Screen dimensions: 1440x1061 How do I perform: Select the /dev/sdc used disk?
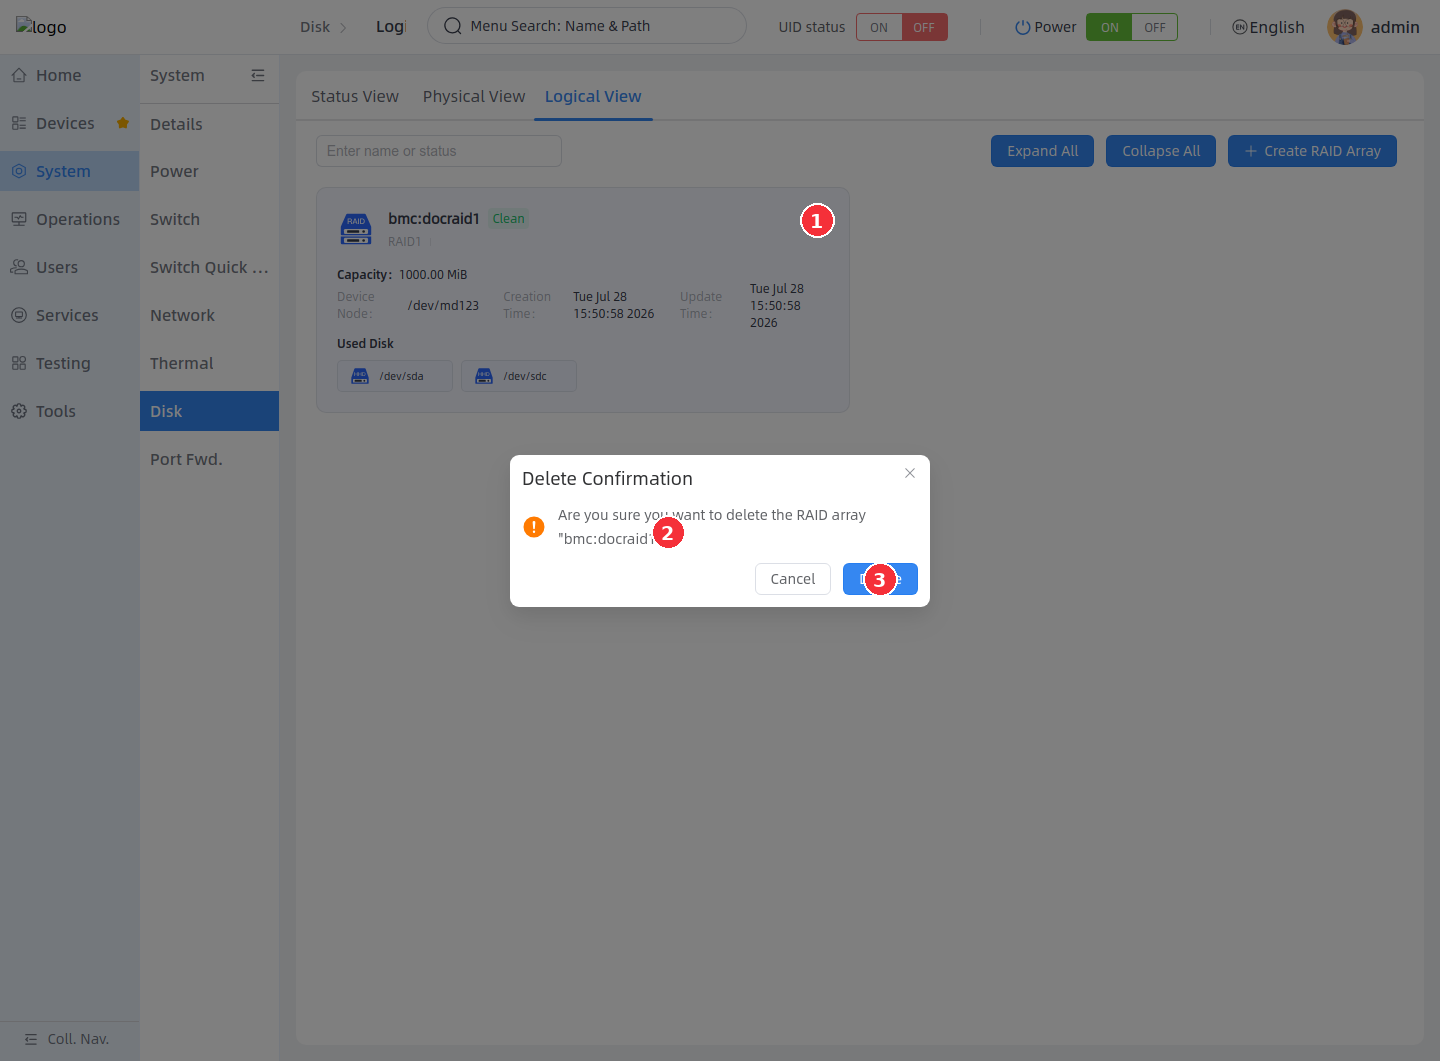(519, 376)
